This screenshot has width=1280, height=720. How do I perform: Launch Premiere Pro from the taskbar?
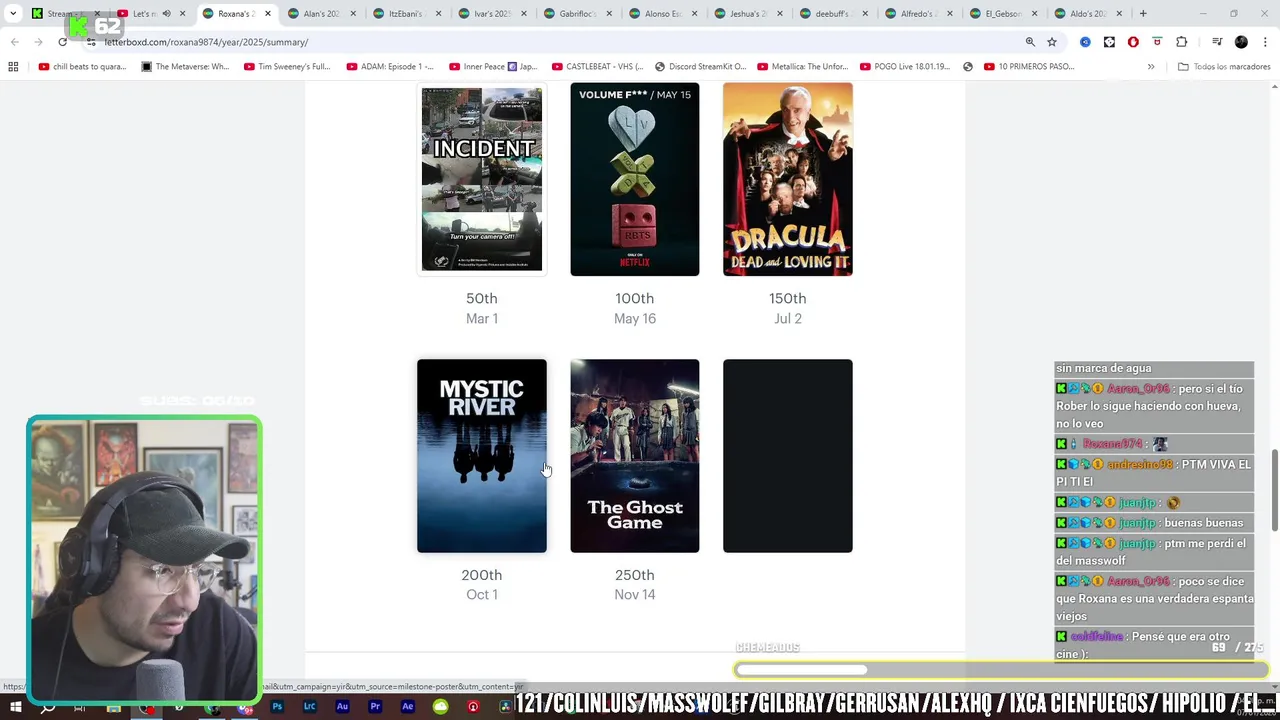(x=375, y=707)
